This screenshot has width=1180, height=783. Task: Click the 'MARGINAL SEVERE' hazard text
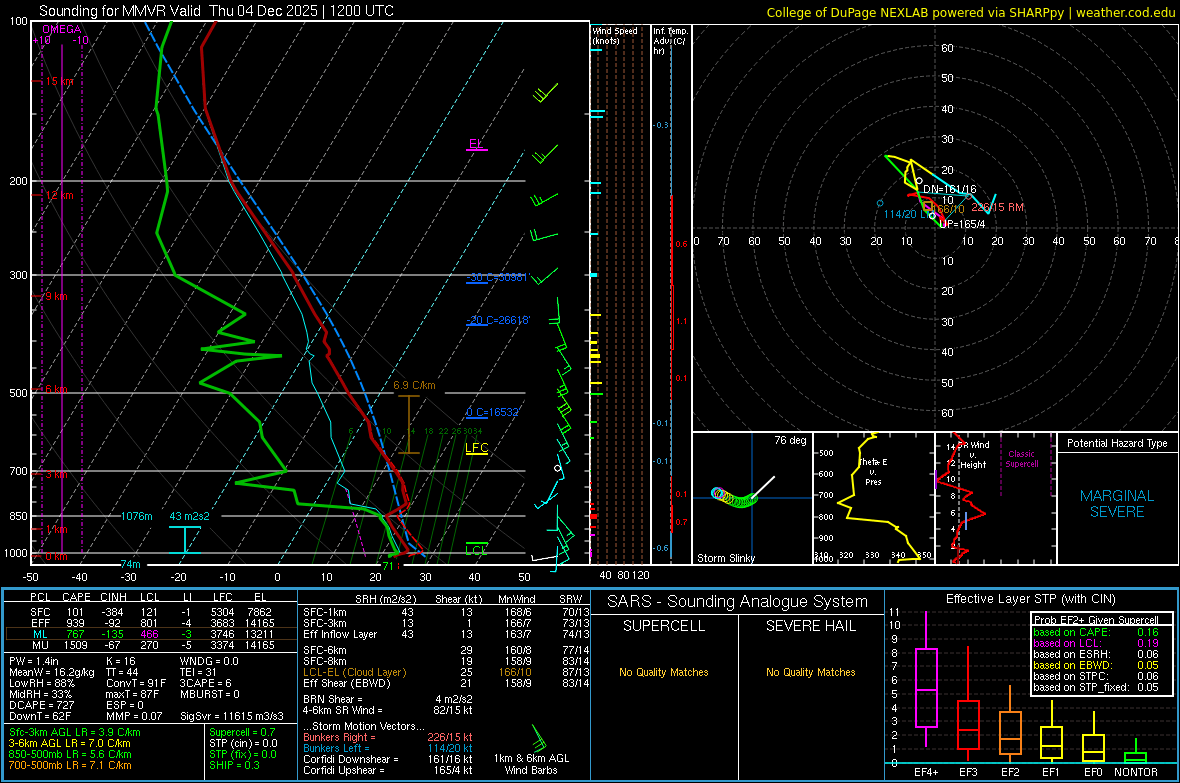coord(1117,504)
